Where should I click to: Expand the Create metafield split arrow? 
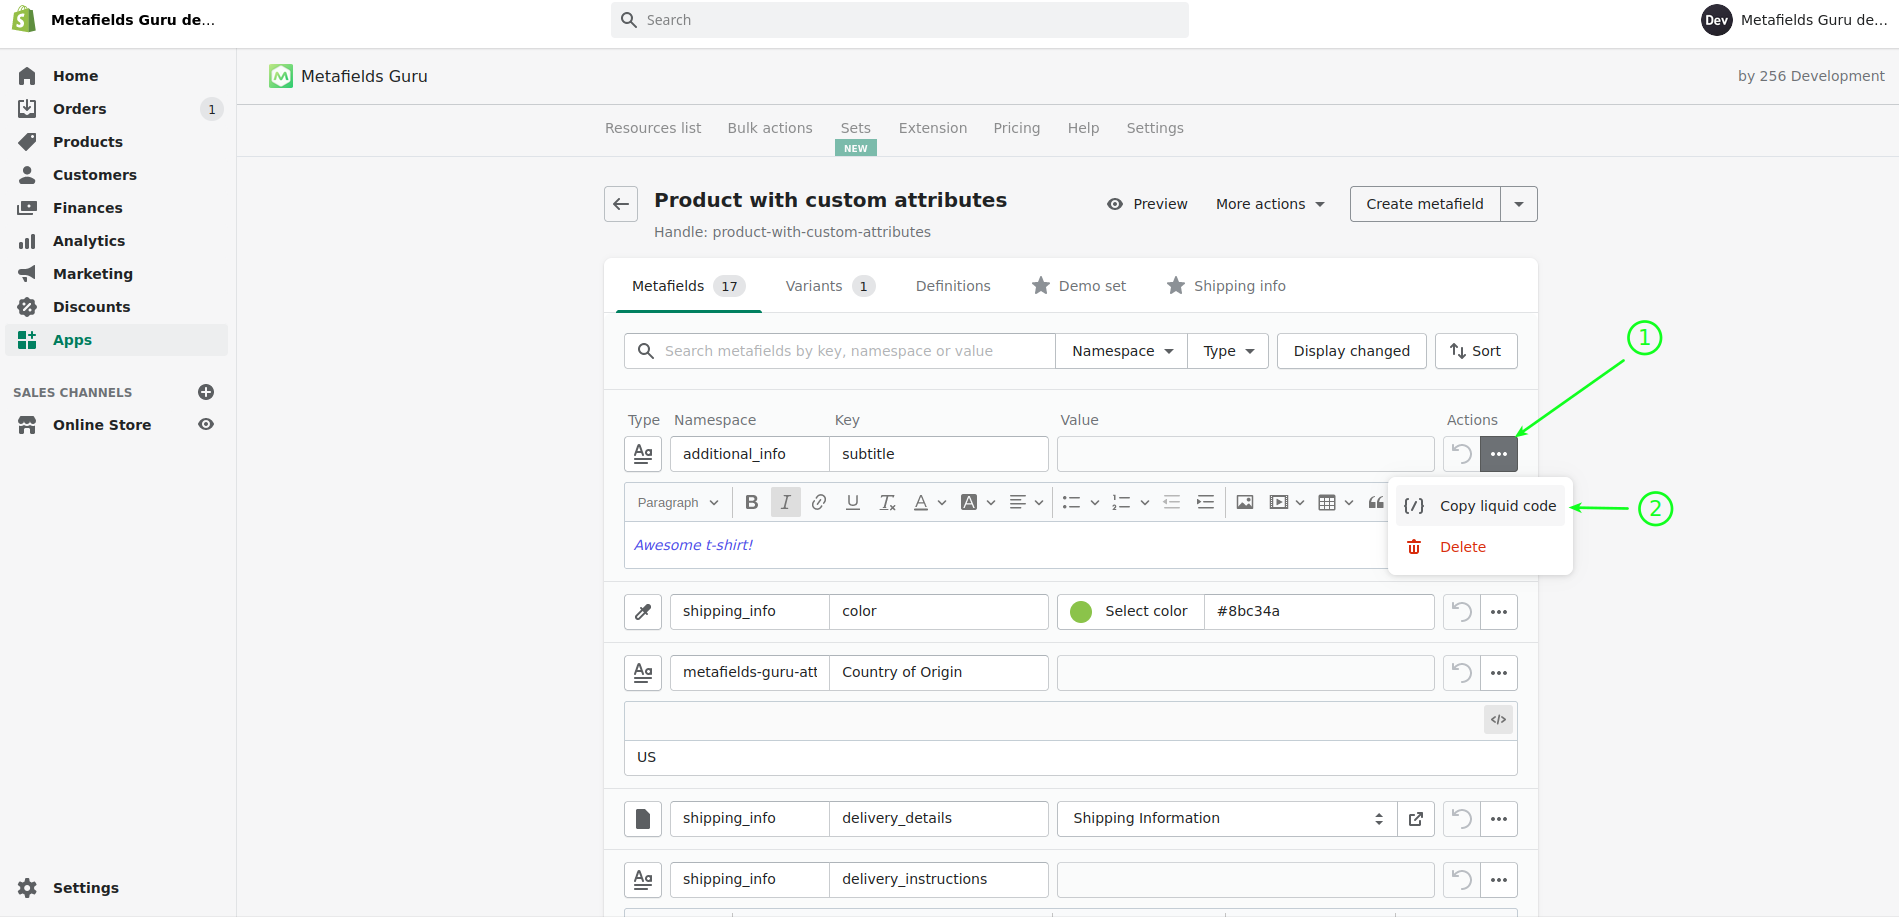(x=1519, y=204)
